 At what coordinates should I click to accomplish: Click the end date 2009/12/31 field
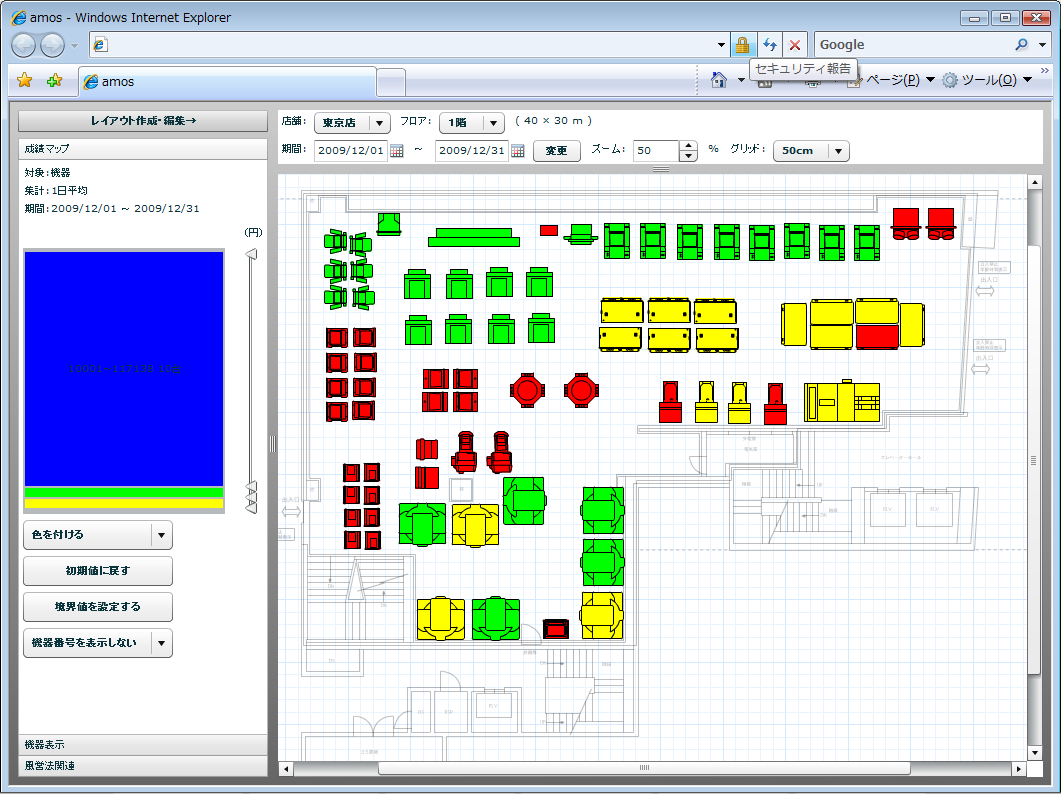pos(472,150)
